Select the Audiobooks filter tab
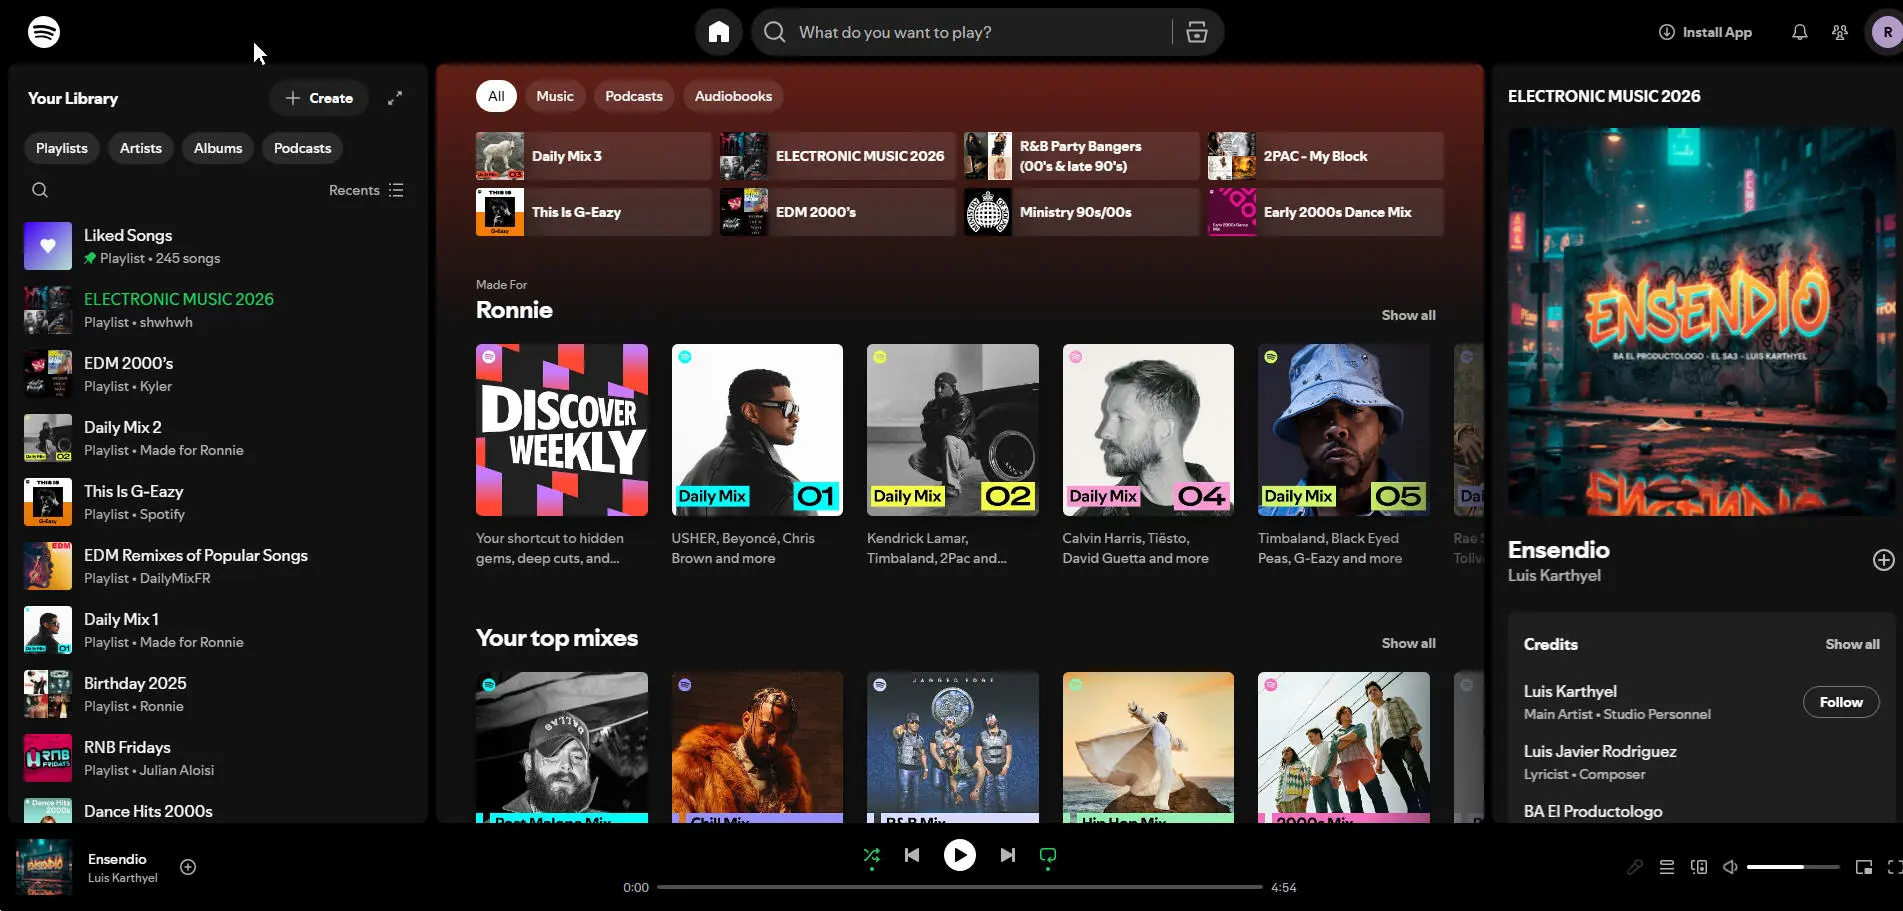Viewport: 1903px width, 911px height. 733,96
